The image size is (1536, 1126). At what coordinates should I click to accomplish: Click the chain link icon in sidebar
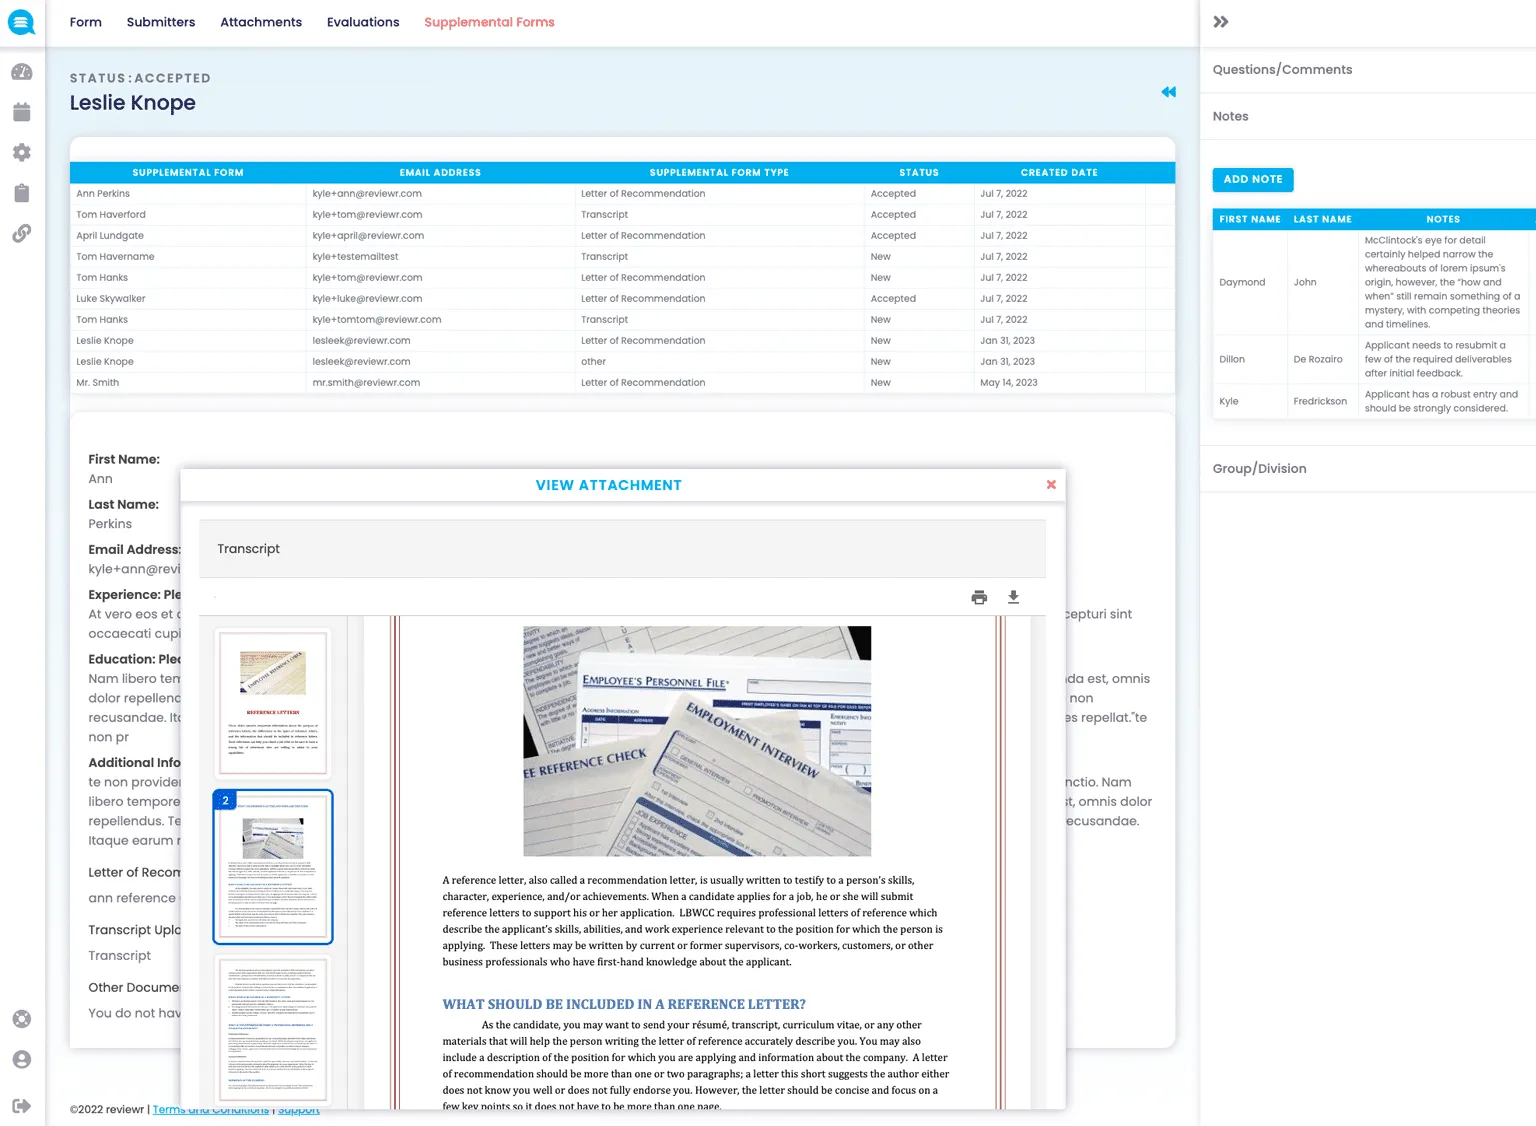click(x=22, y=233)
